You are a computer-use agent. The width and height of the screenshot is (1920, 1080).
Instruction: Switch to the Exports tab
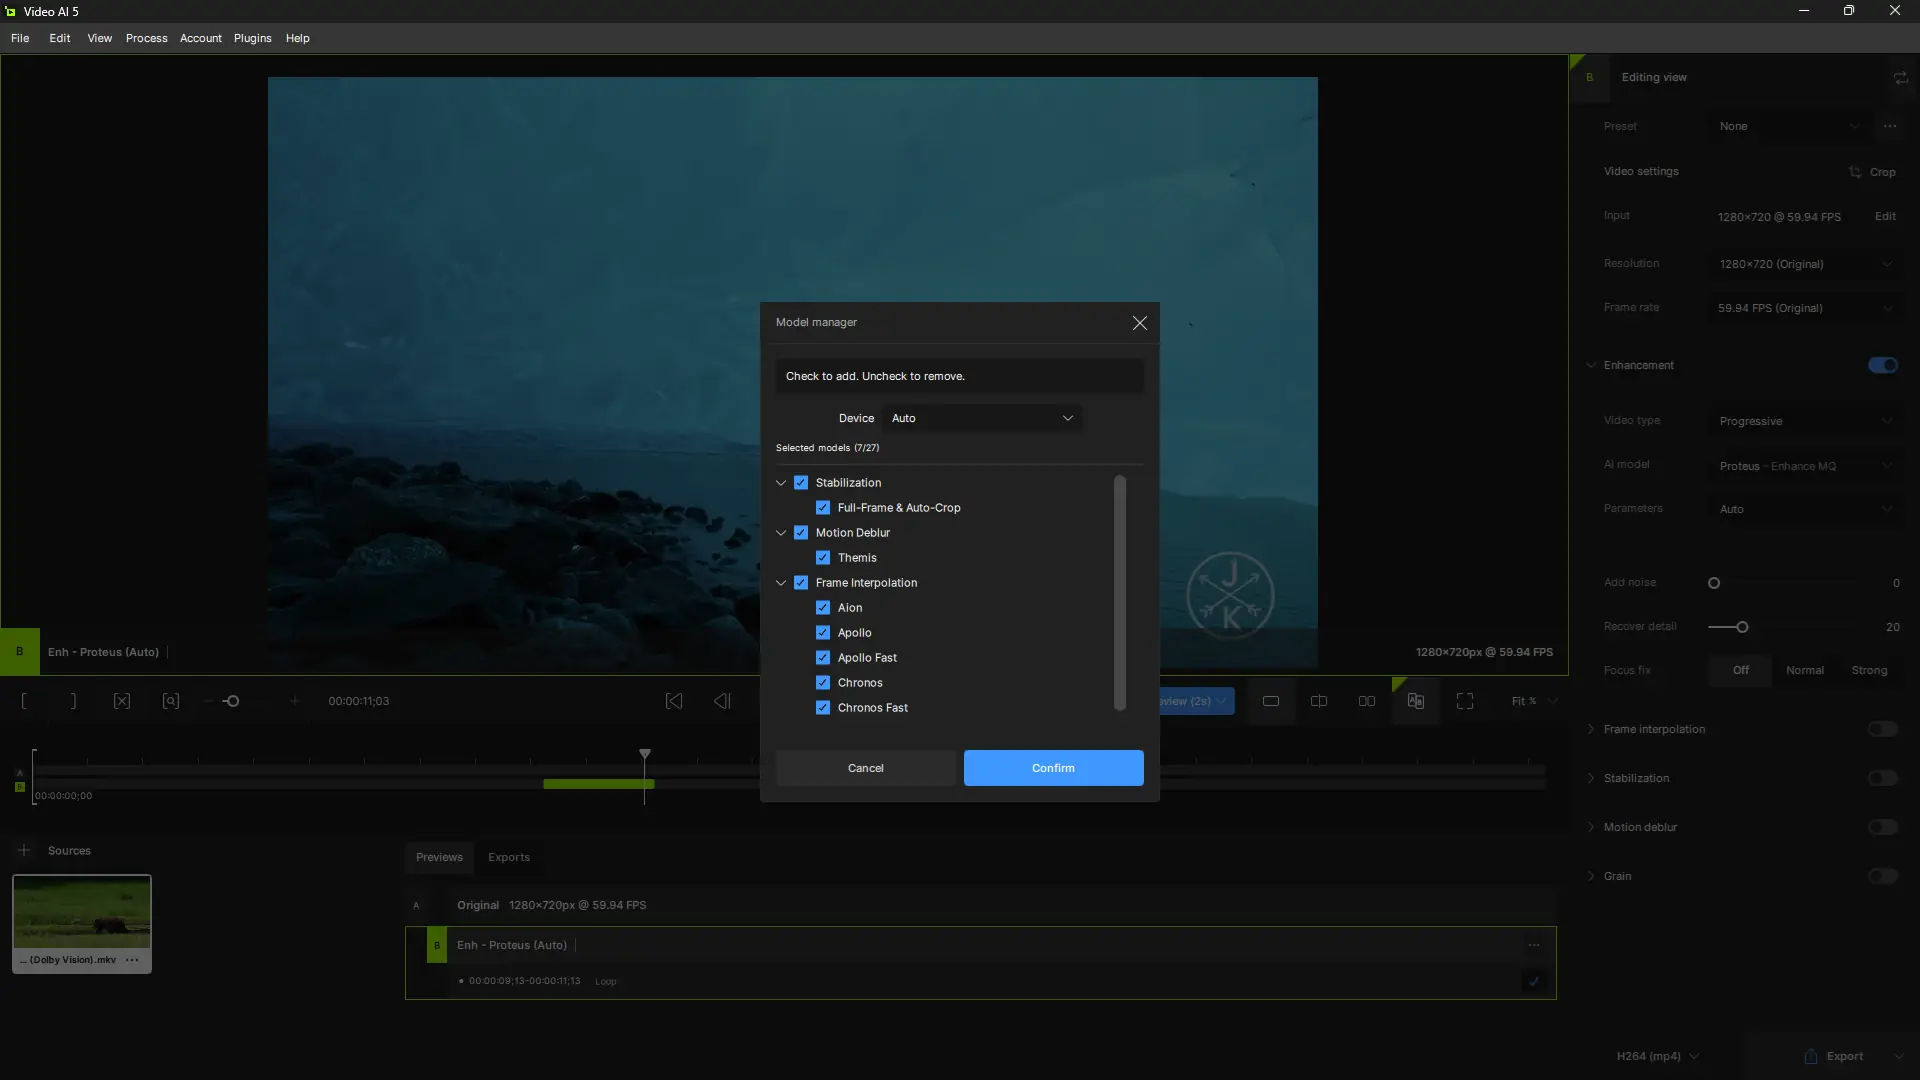[508, 857]
